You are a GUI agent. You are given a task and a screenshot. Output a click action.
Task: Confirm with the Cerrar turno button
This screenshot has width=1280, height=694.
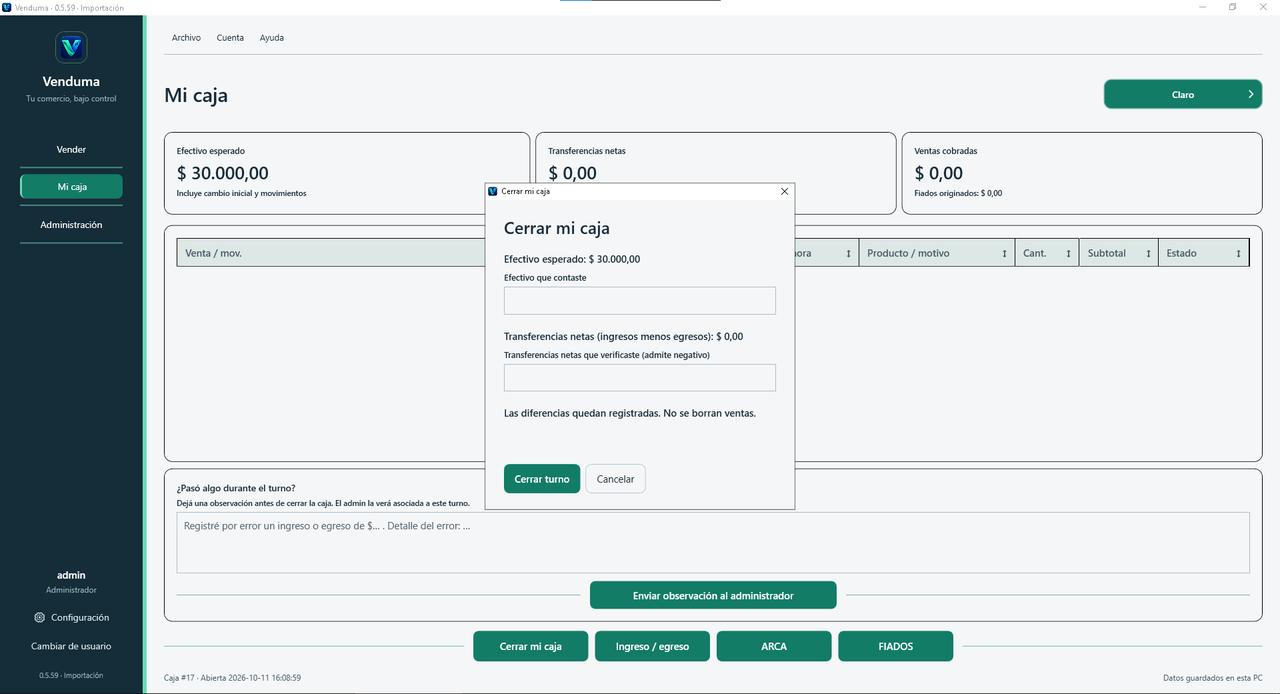542,479
